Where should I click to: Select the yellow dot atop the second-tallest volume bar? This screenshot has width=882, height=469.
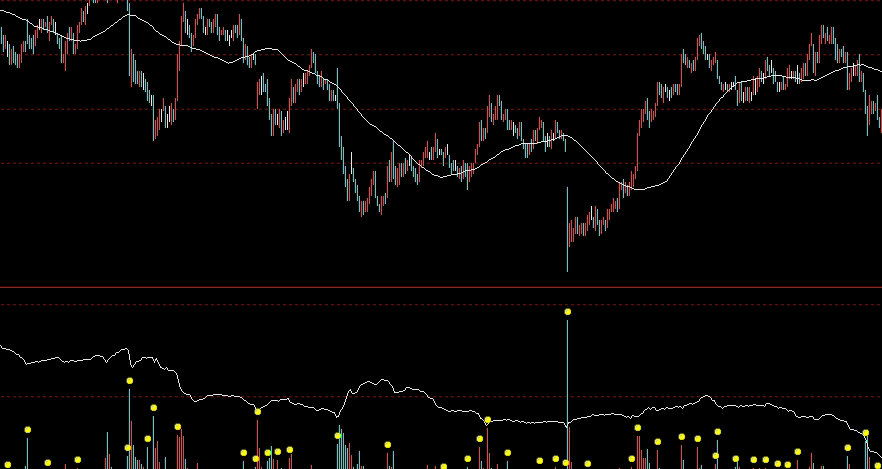click(130, 381)
